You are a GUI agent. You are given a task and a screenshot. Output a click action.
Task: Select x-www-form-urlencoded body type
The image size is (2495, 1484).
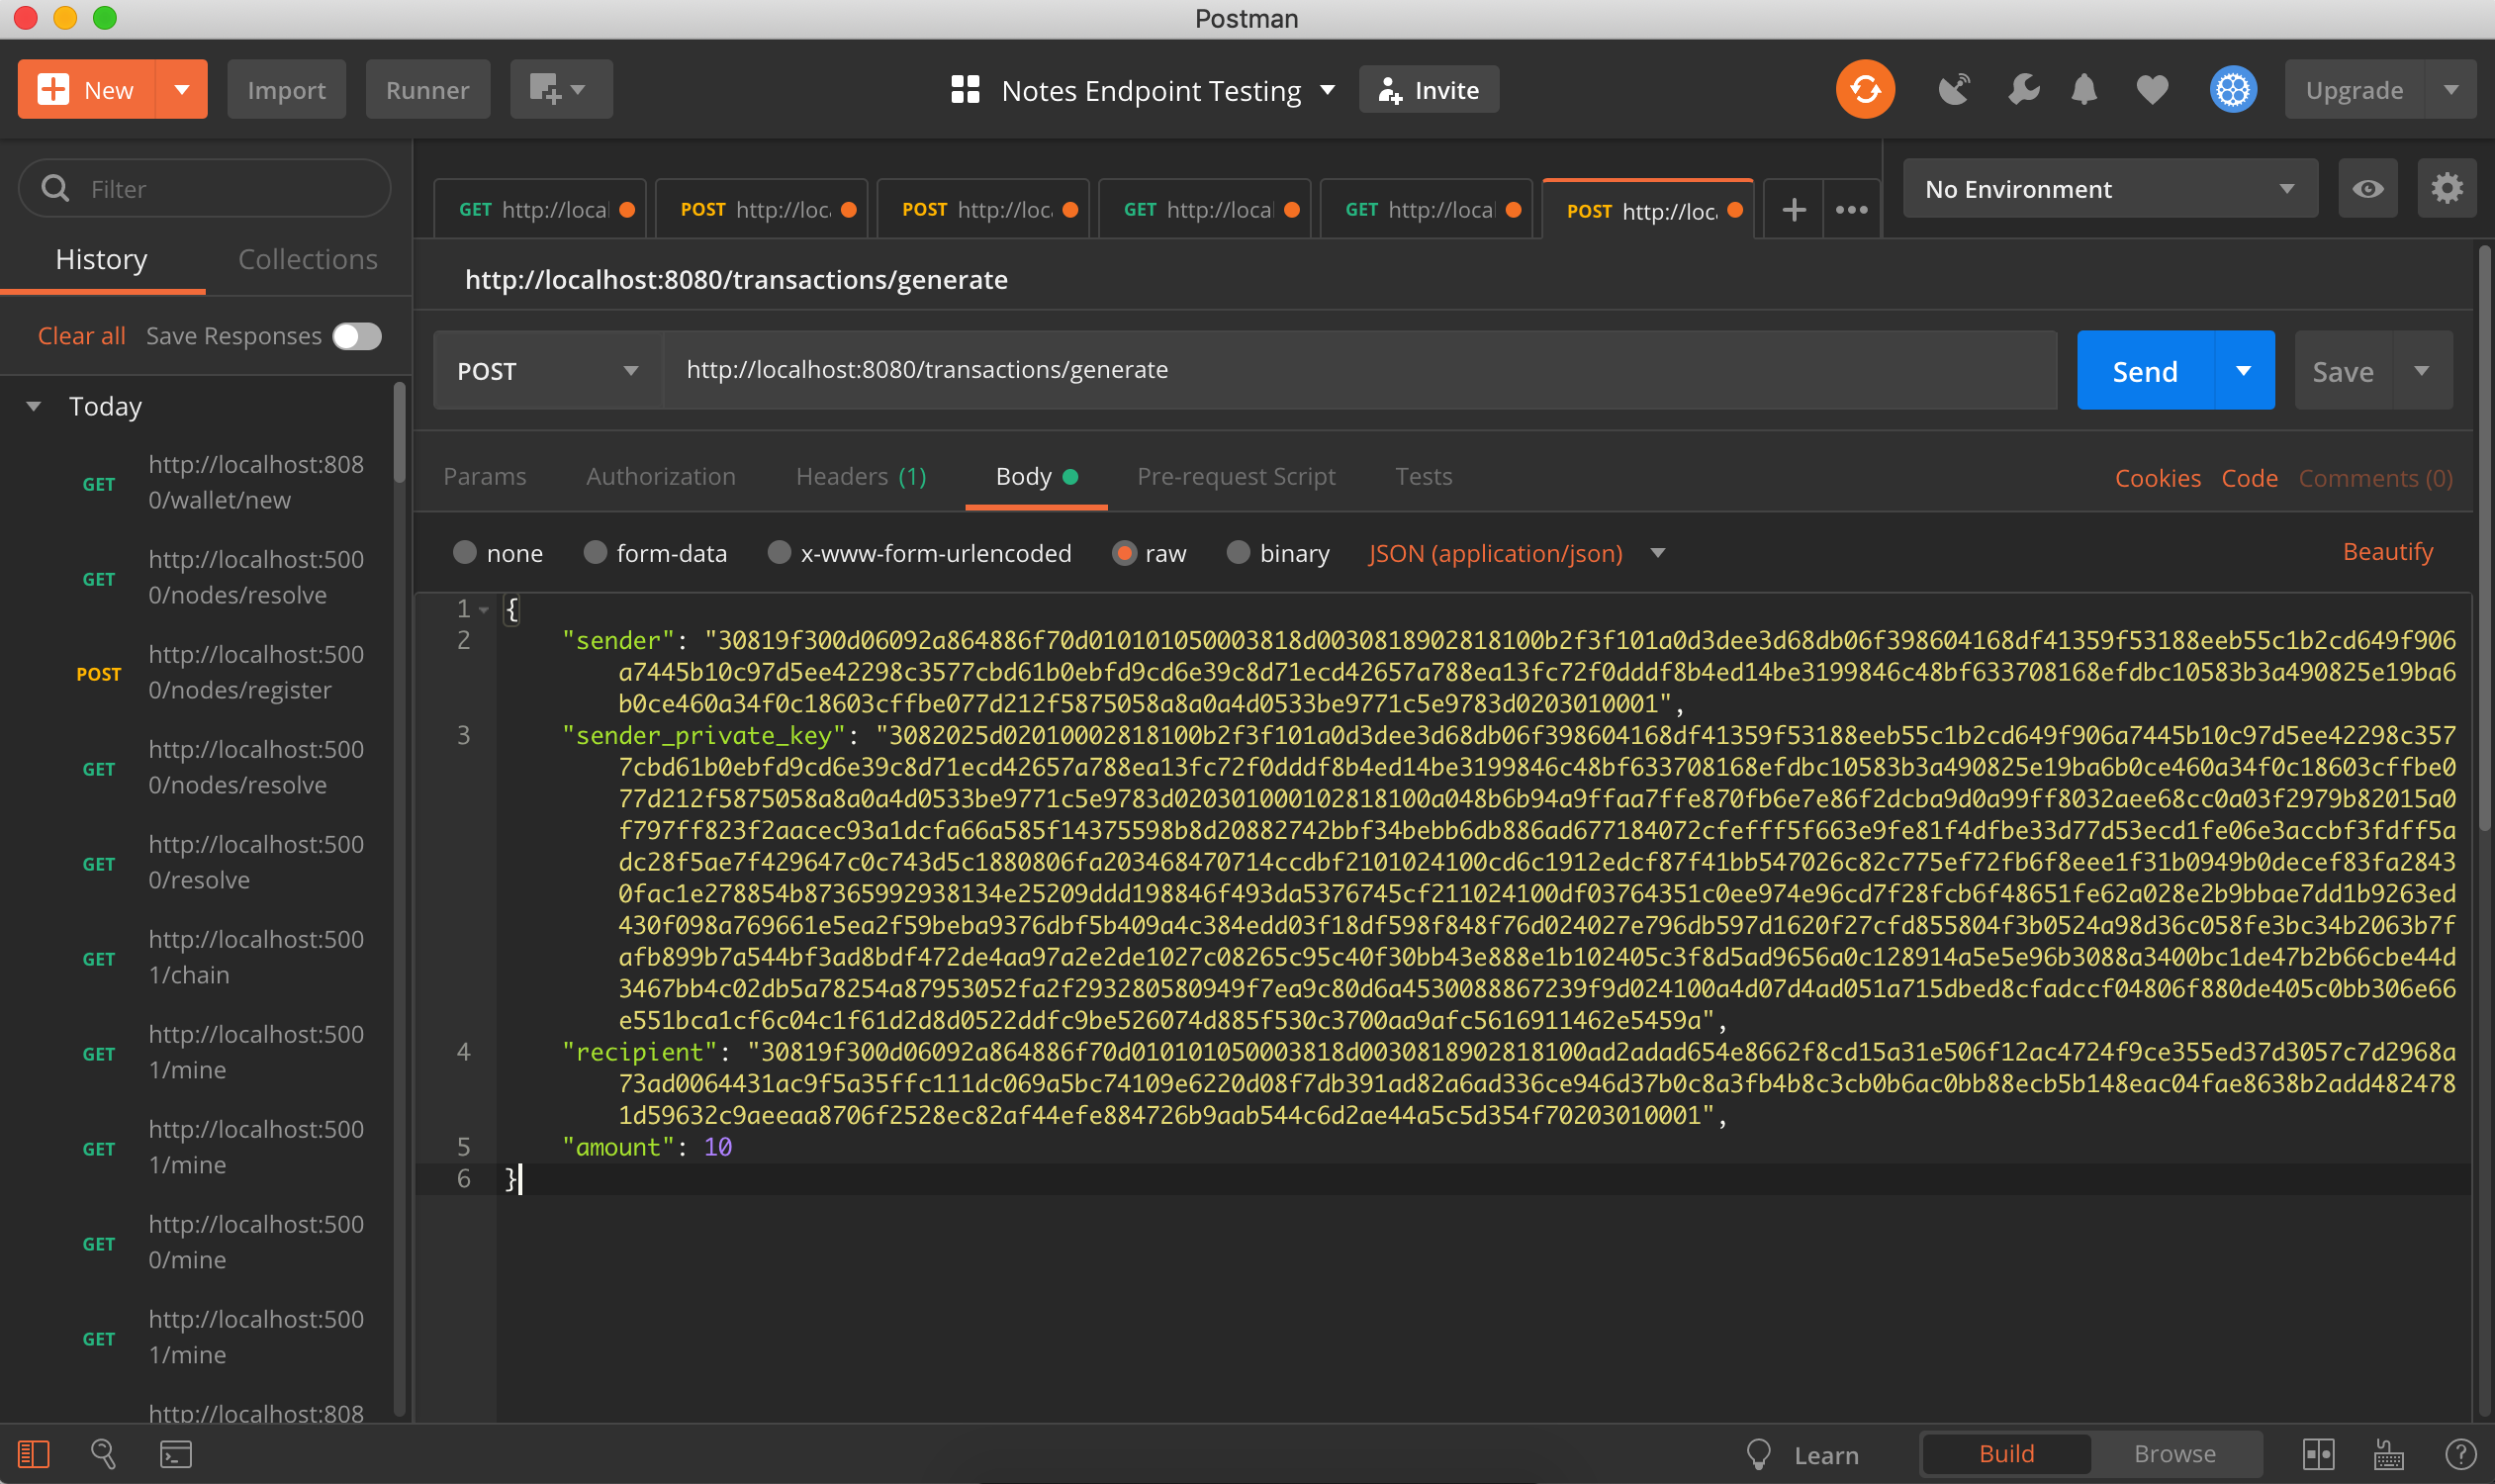pyautogui.click(x=779, y=552)
